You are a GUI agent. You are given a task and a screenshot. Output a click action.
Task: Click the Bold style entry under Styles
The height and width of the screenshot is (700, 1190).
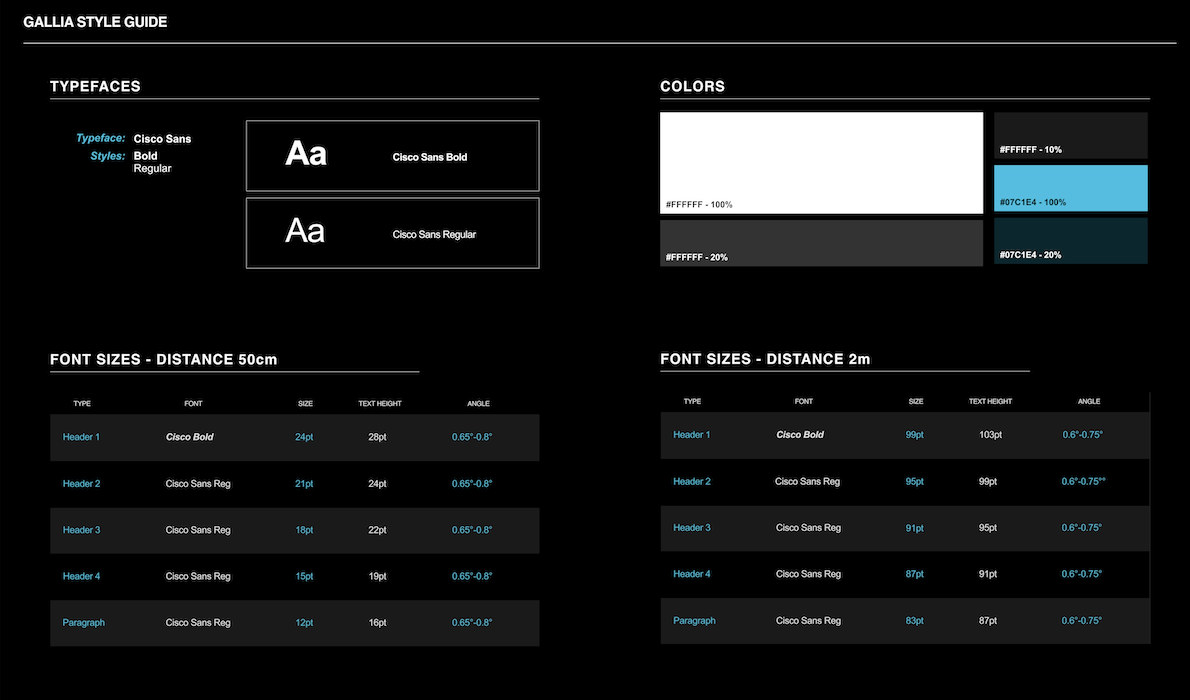(x=146, y=156)
